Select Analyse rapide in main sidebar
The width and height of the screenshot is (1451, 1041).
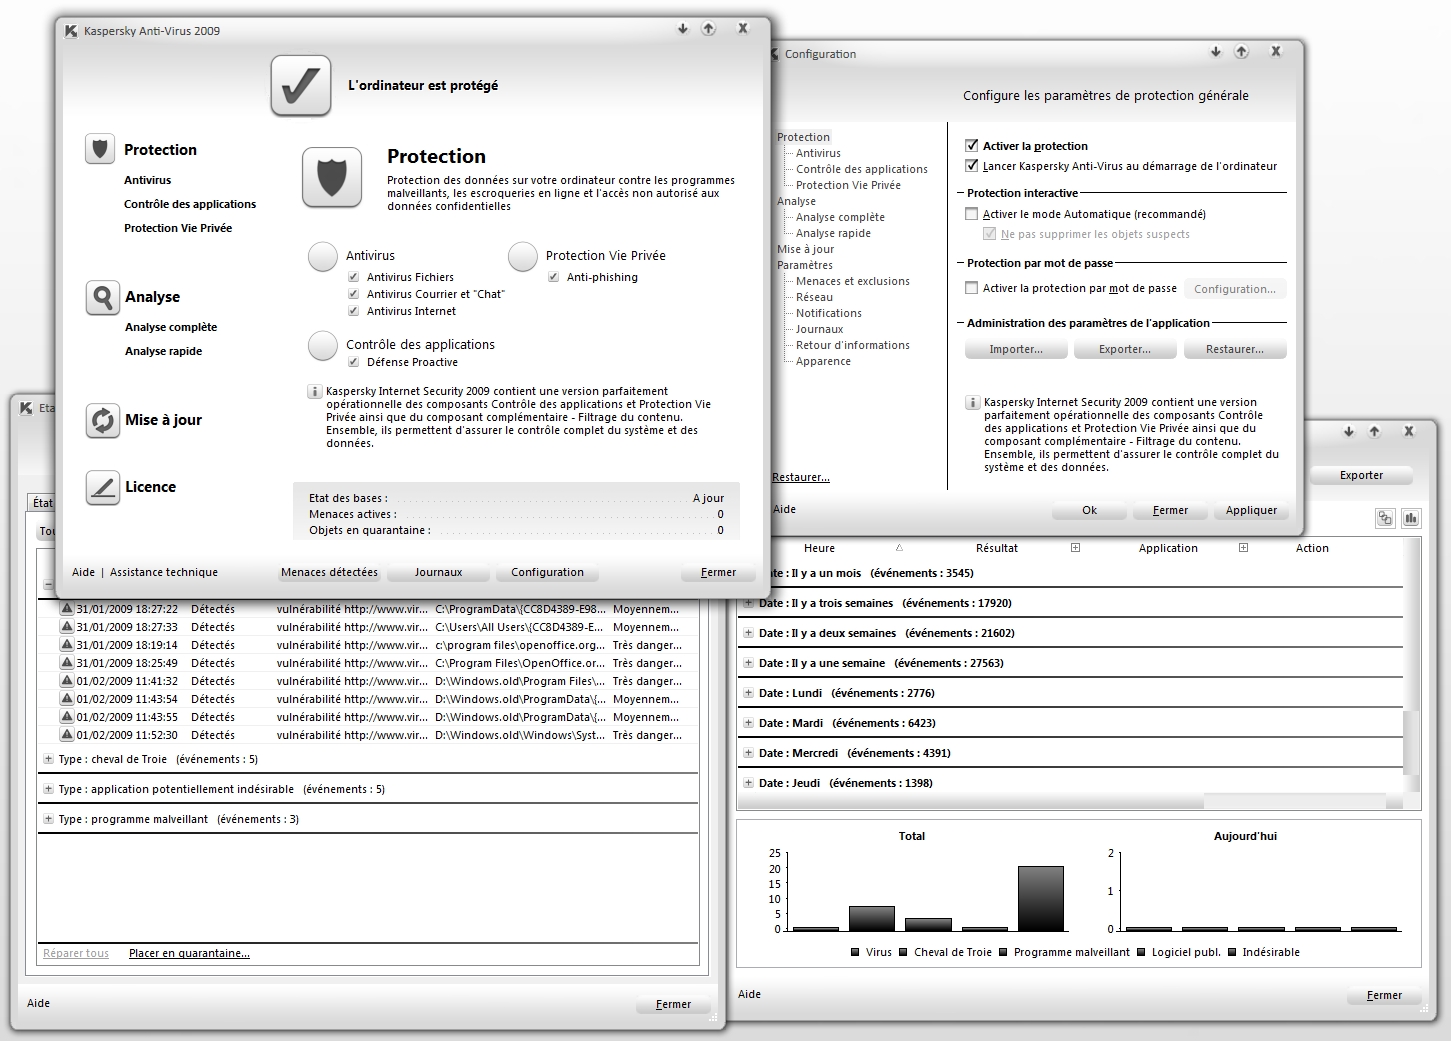tap(163, 351)
